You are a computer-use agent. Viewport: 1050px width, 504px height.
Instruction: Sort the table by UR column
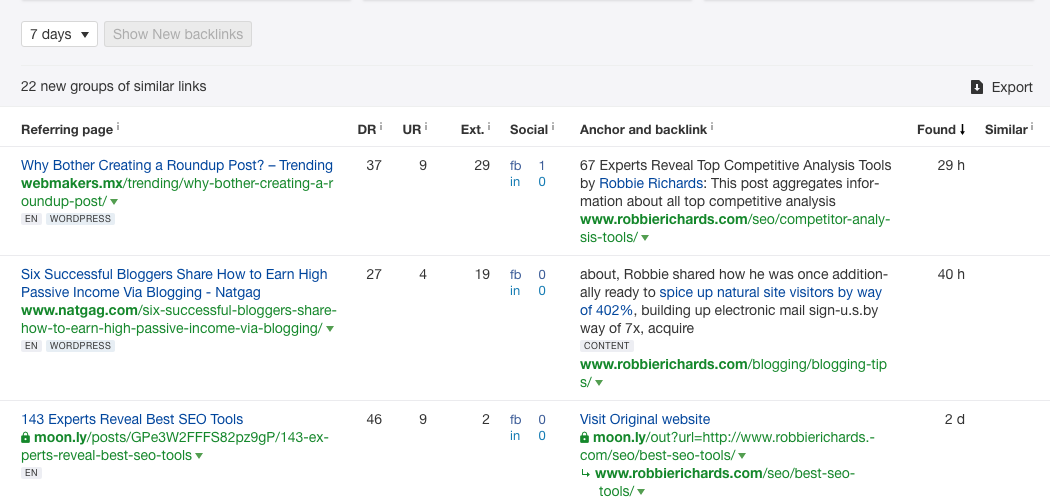tap(411, 129)
